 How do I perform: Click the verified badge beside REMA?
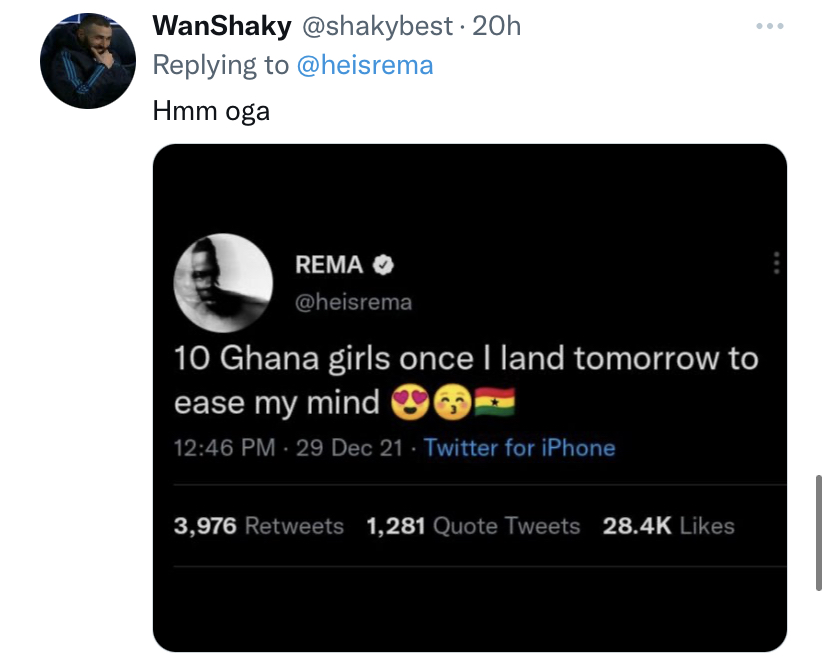pos(384,265)
